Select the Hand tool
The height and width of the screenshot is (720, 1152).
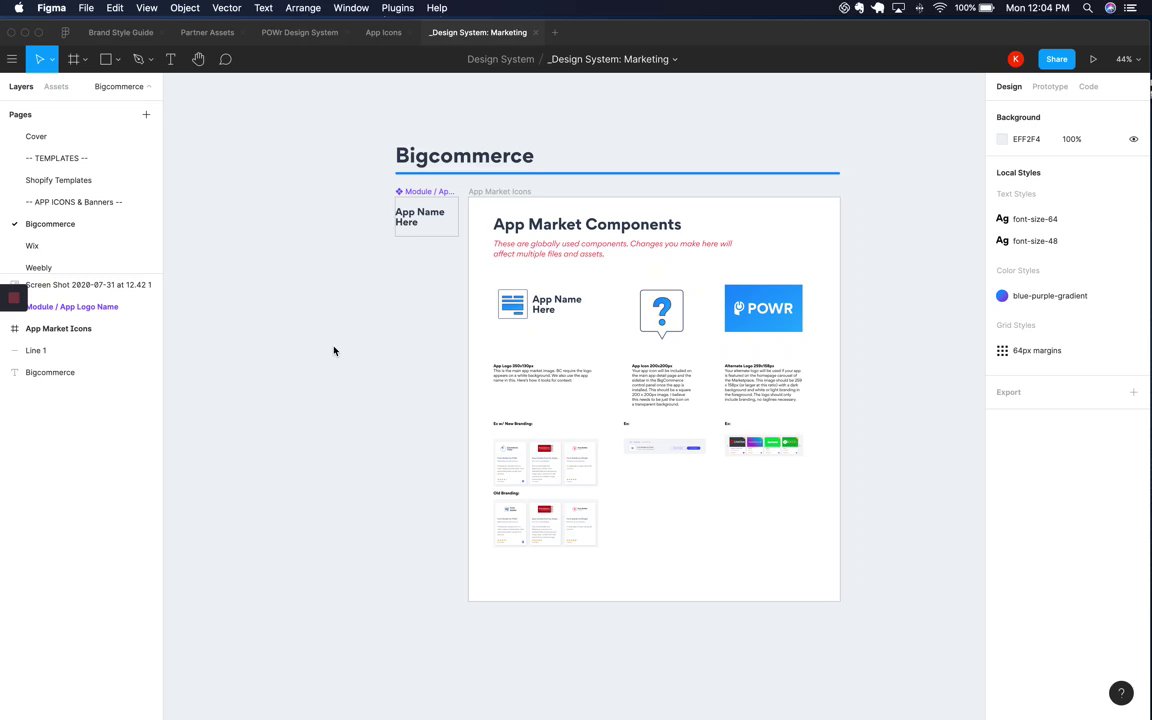[198, 60]
